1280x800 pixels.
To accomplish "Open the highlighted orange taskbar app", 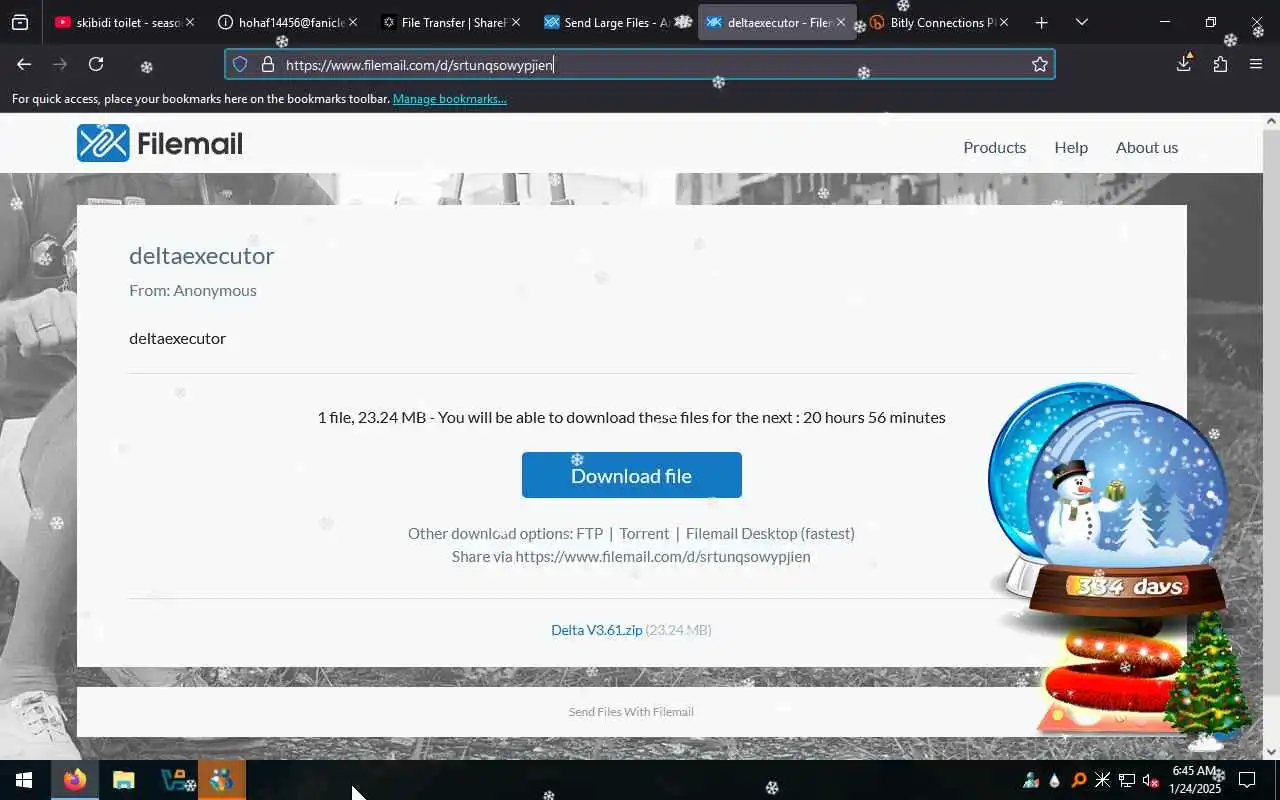I will 222,780.
